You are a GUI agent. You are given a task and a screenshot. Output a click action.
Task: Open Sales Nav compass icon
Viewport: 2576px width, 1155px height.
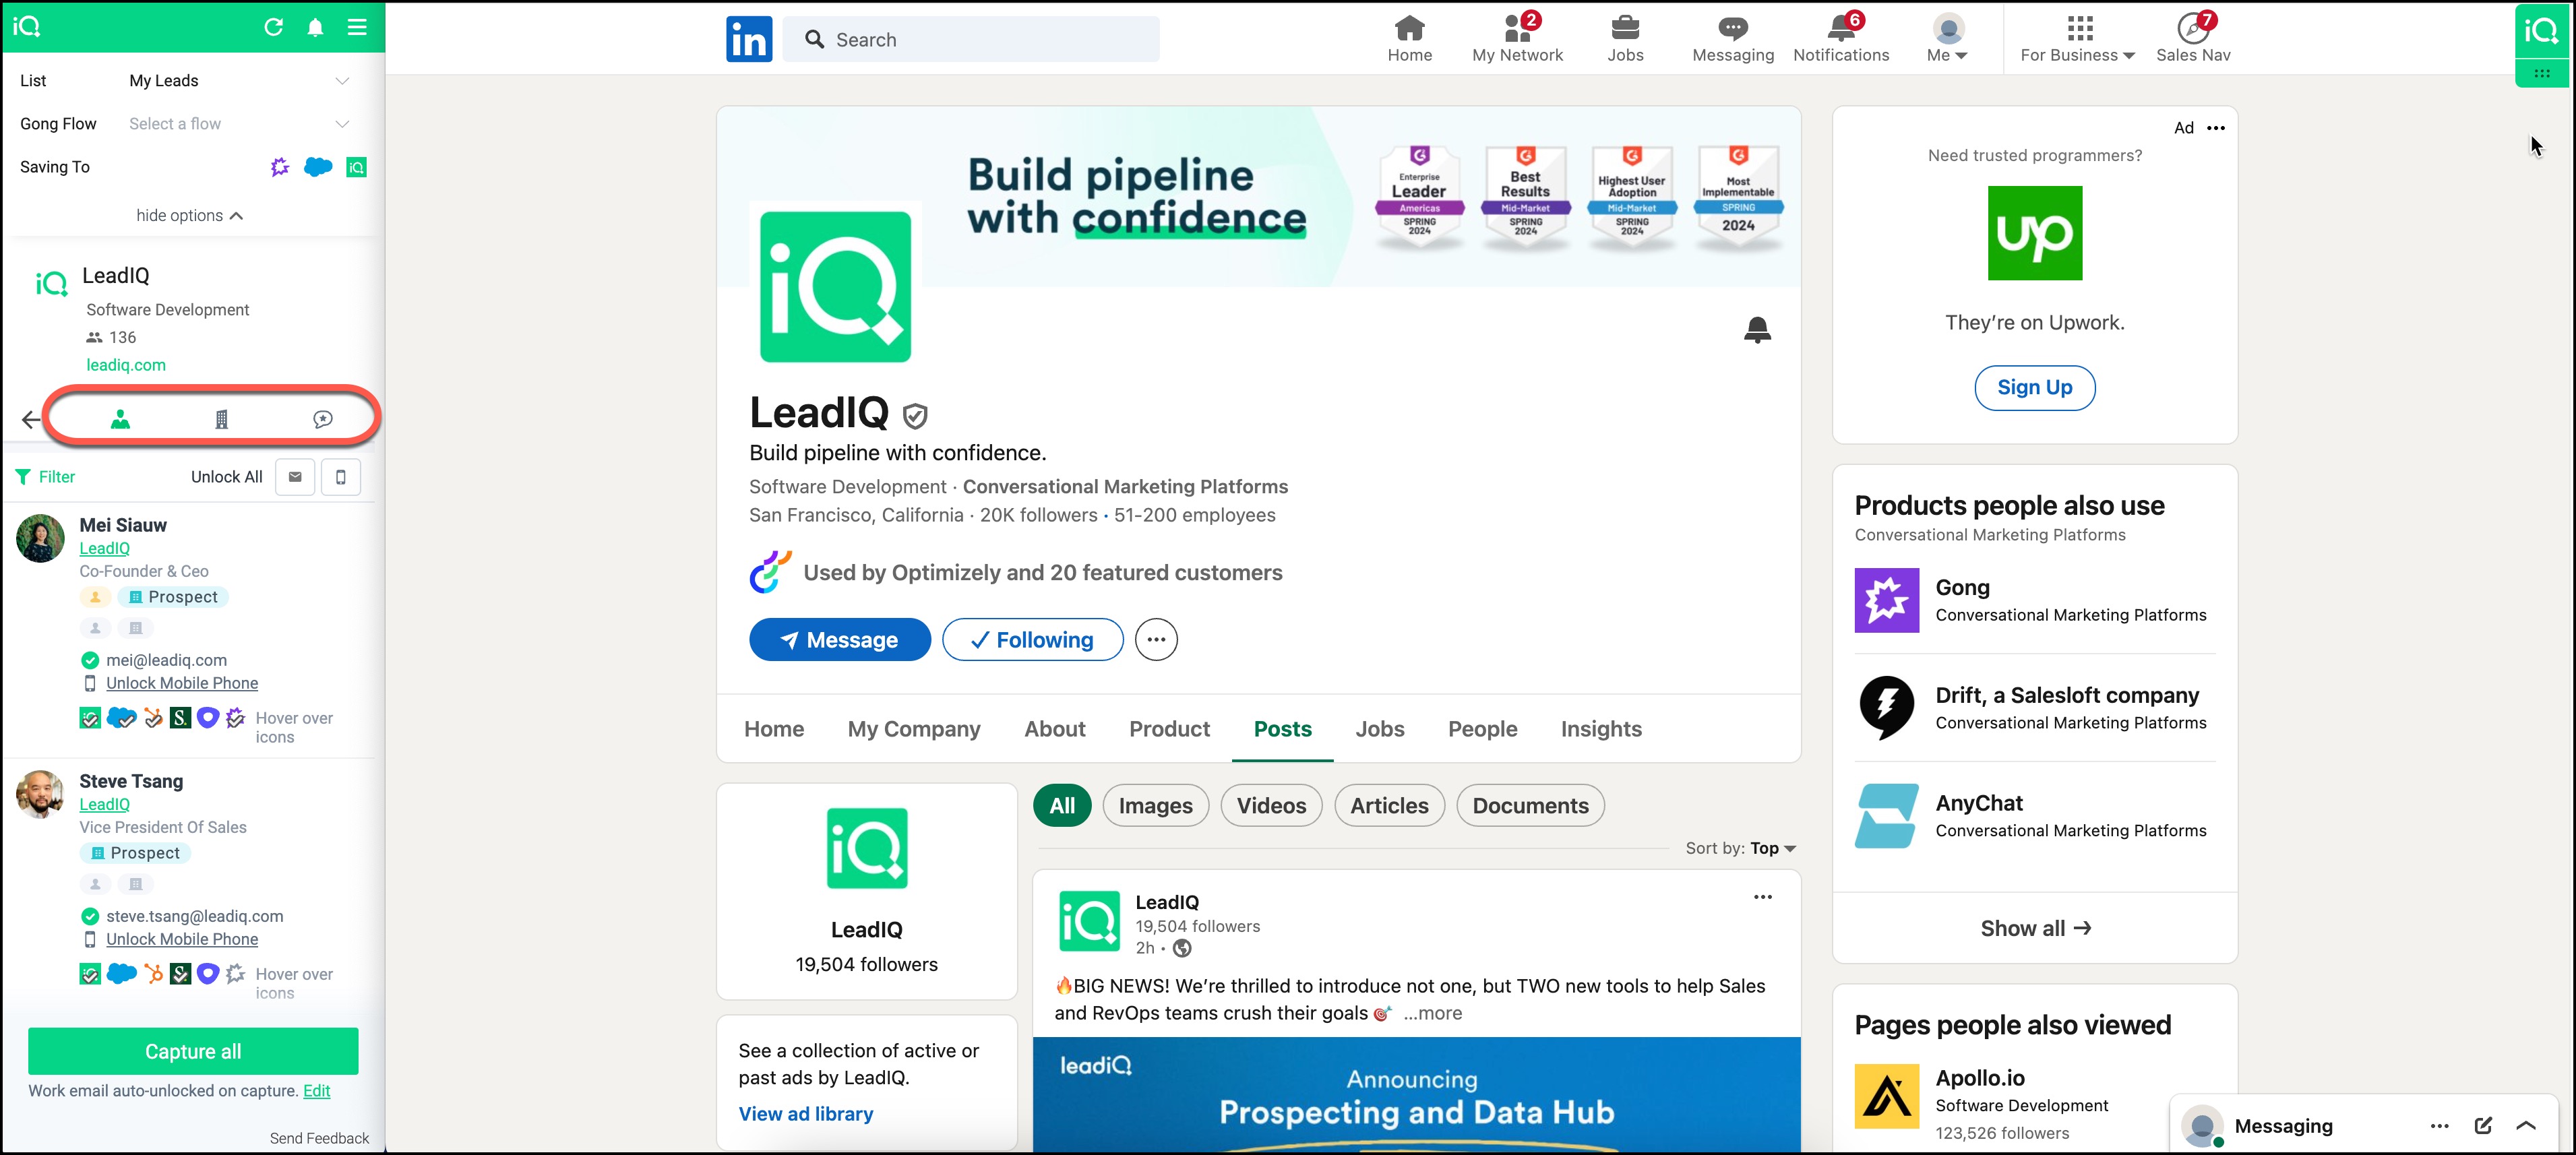(x=2193, y=39)
